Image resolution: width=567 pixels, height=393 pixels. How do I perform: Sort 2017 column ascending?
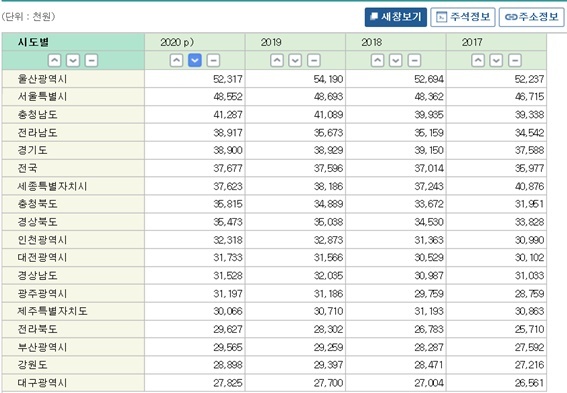coord(478,60)
